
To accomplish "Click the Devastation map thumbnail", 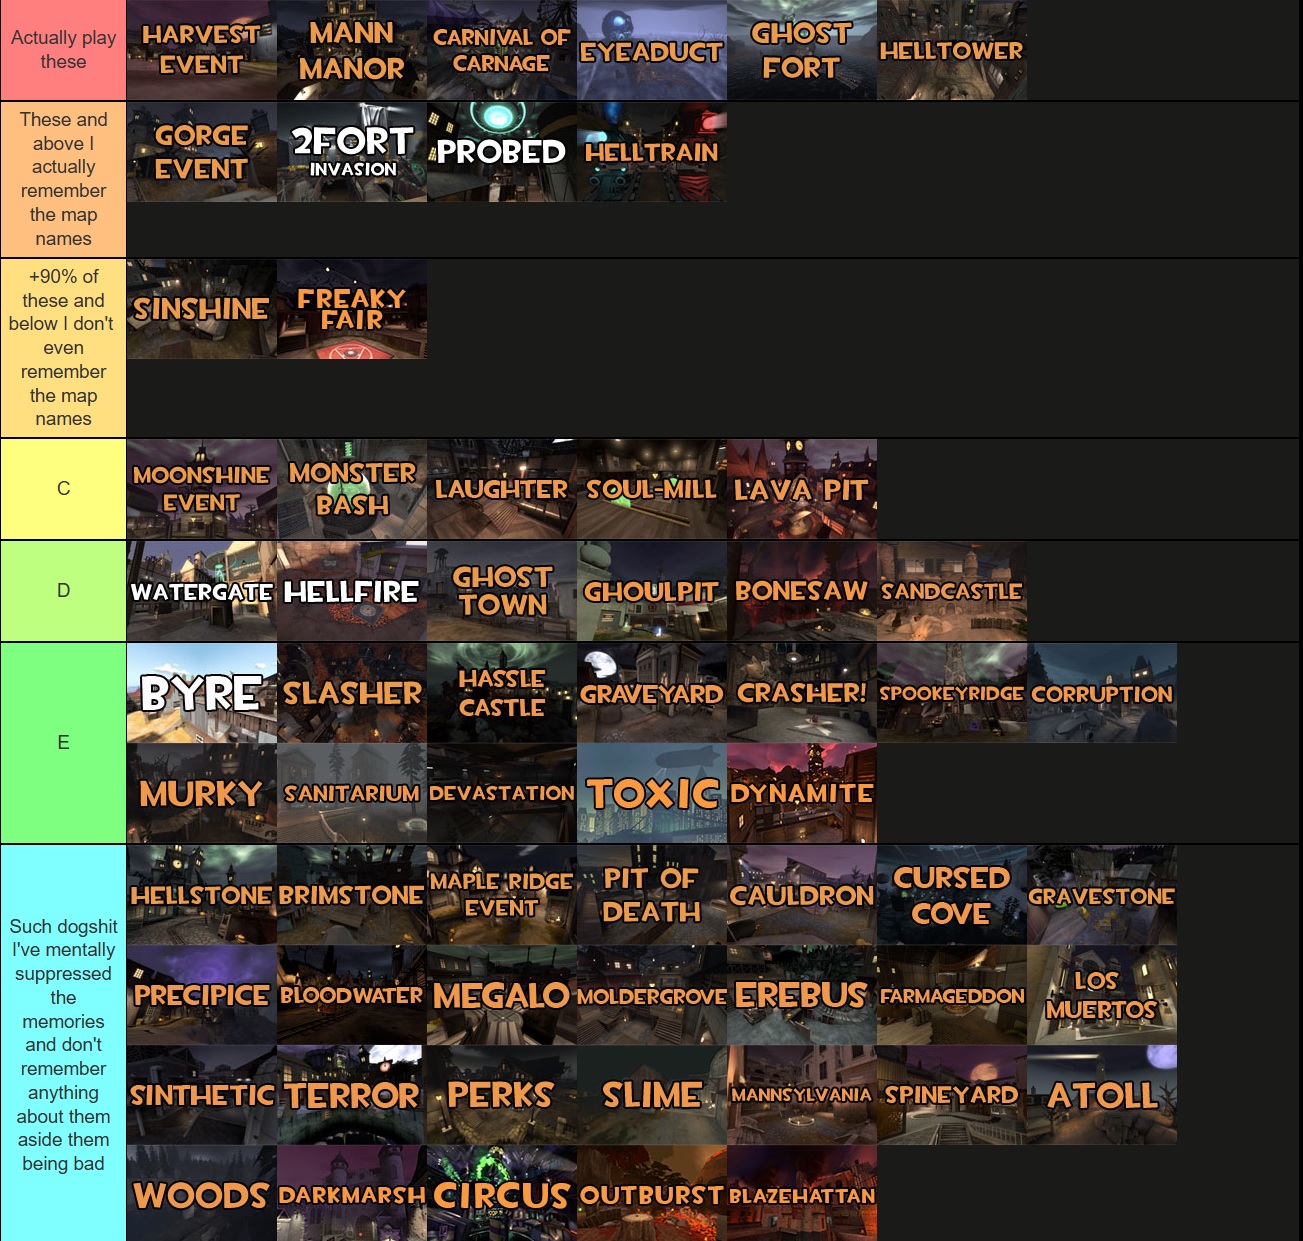I will pos(502,793).
